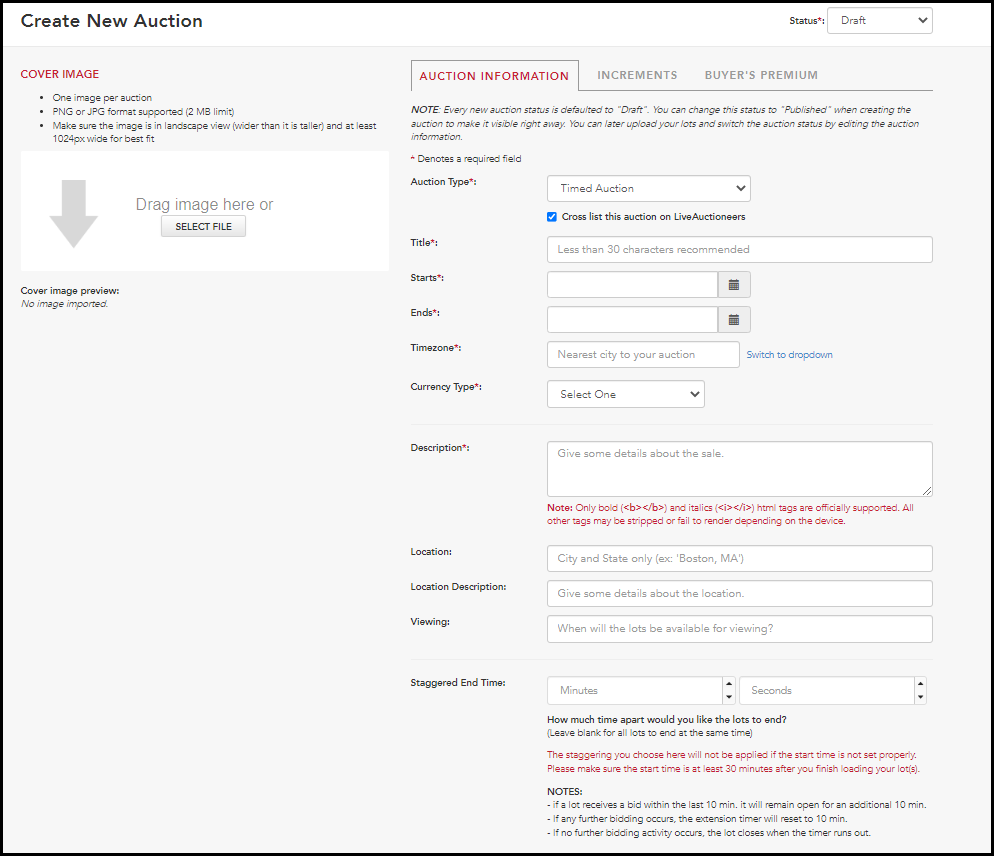
Task: Expand the Auction Type dropdown
Action: (x=649, y=188)
